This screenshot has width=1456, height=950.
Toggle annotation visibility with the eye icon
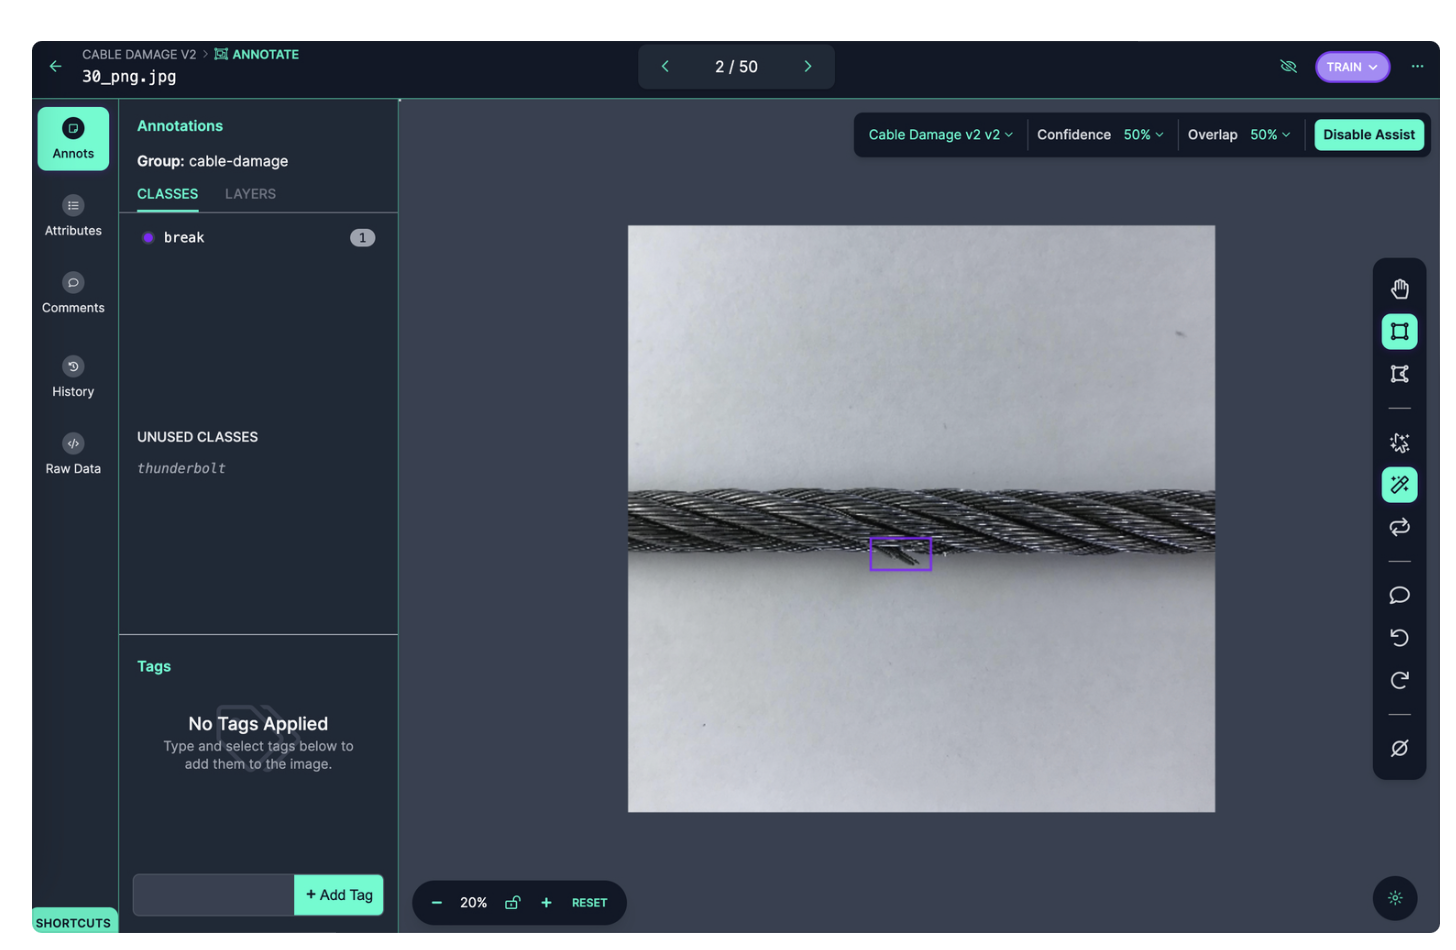point(1288,66)
